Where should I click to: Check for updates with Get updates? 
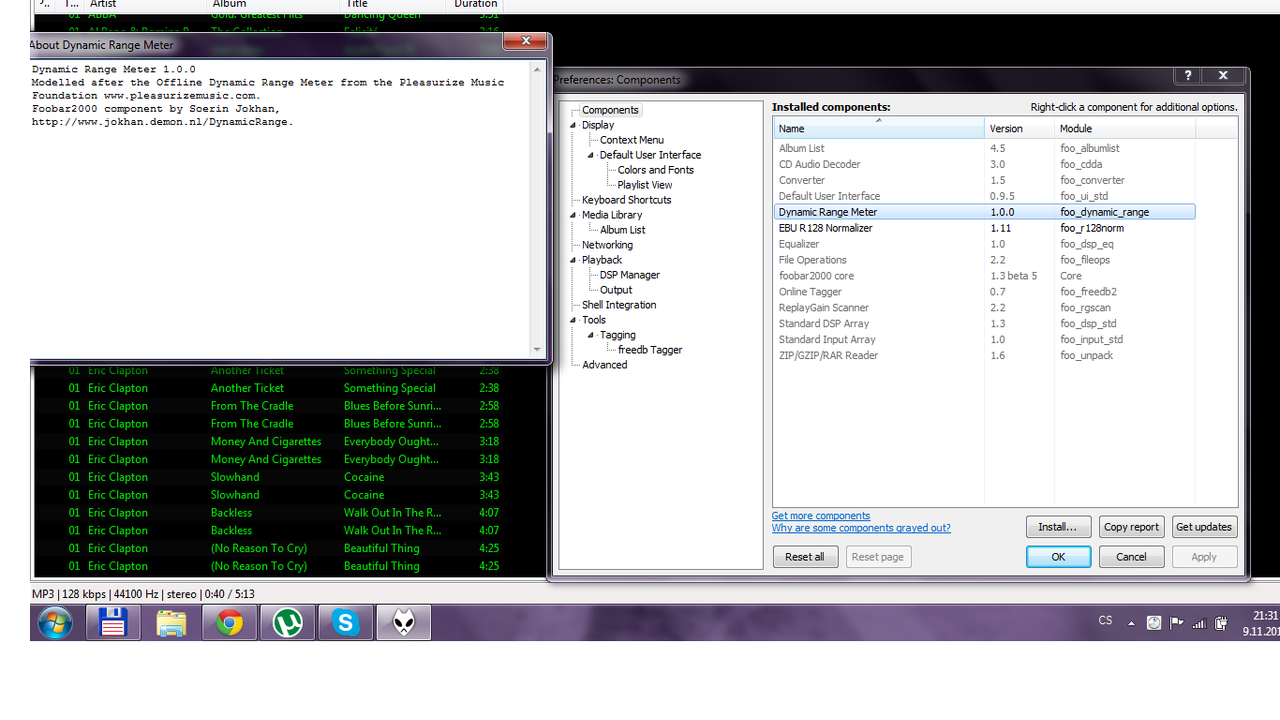(1204, 527)
